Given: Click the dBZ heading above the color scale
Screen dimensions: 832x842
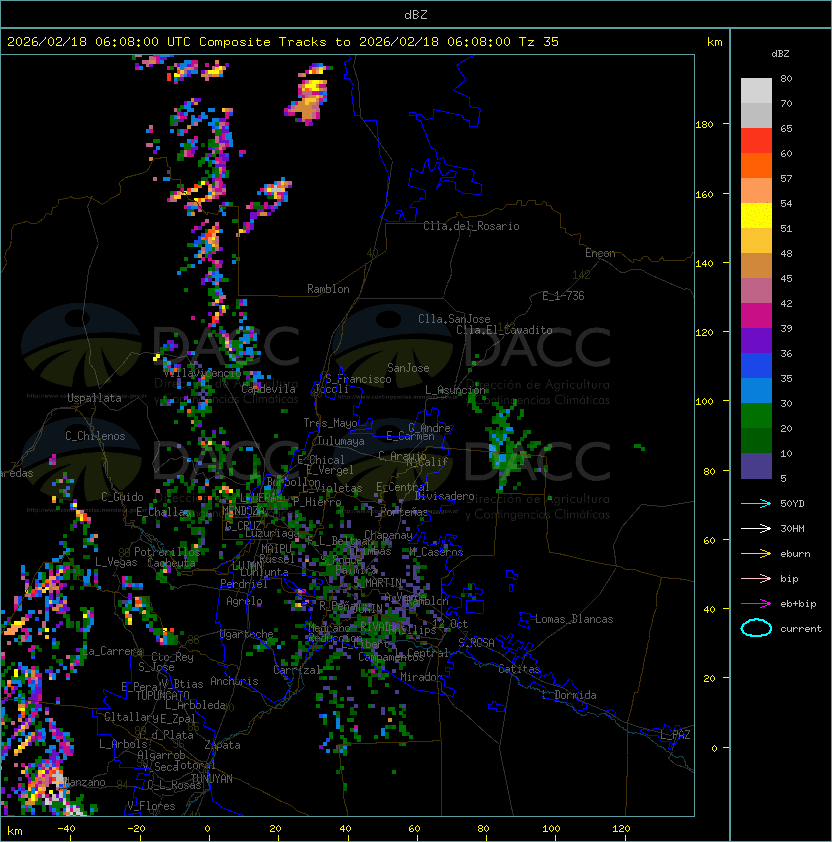Looking at the screenshot, I should point(780,53).
